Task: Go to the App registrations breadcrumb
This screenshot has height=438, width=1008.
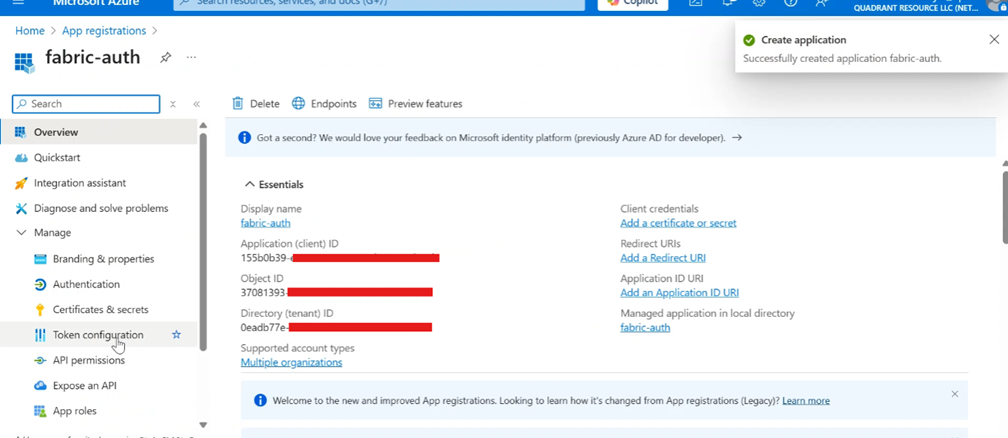Action: 104,31
